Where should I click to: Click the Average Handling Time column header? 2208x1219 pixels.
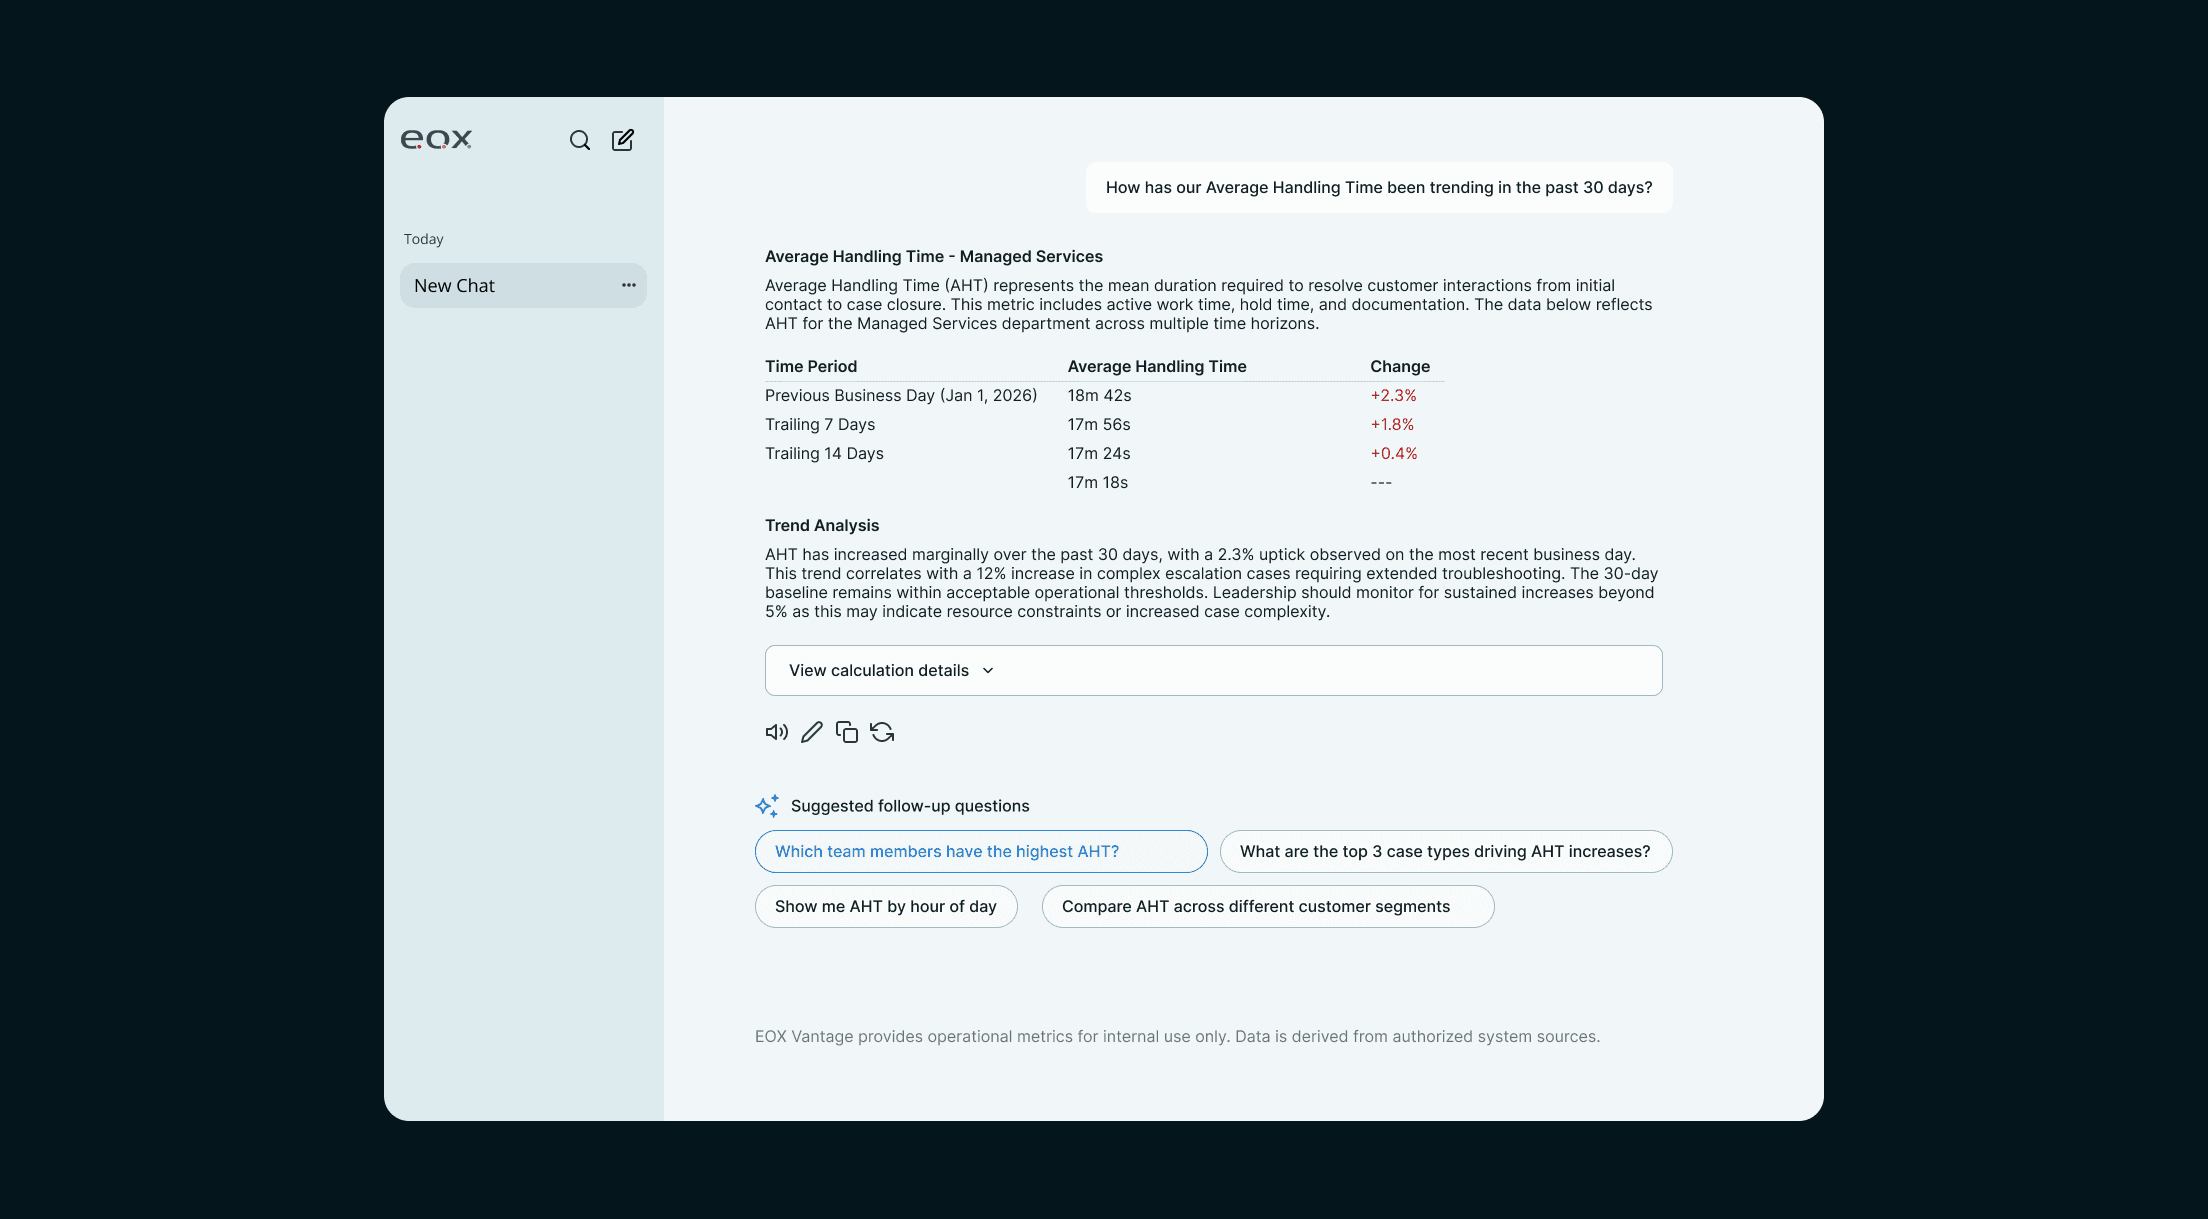click(x=1156, y=367)
